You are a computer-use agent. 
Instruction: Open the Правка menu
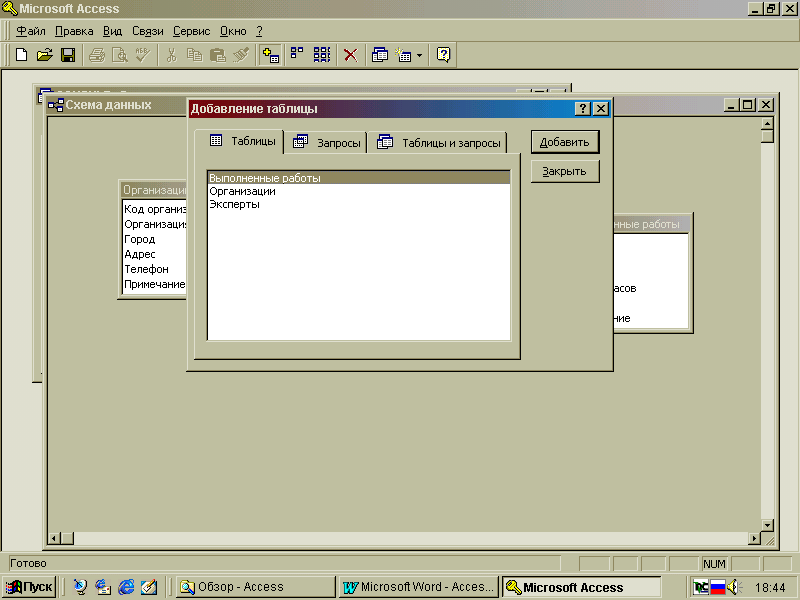point(74,31)
